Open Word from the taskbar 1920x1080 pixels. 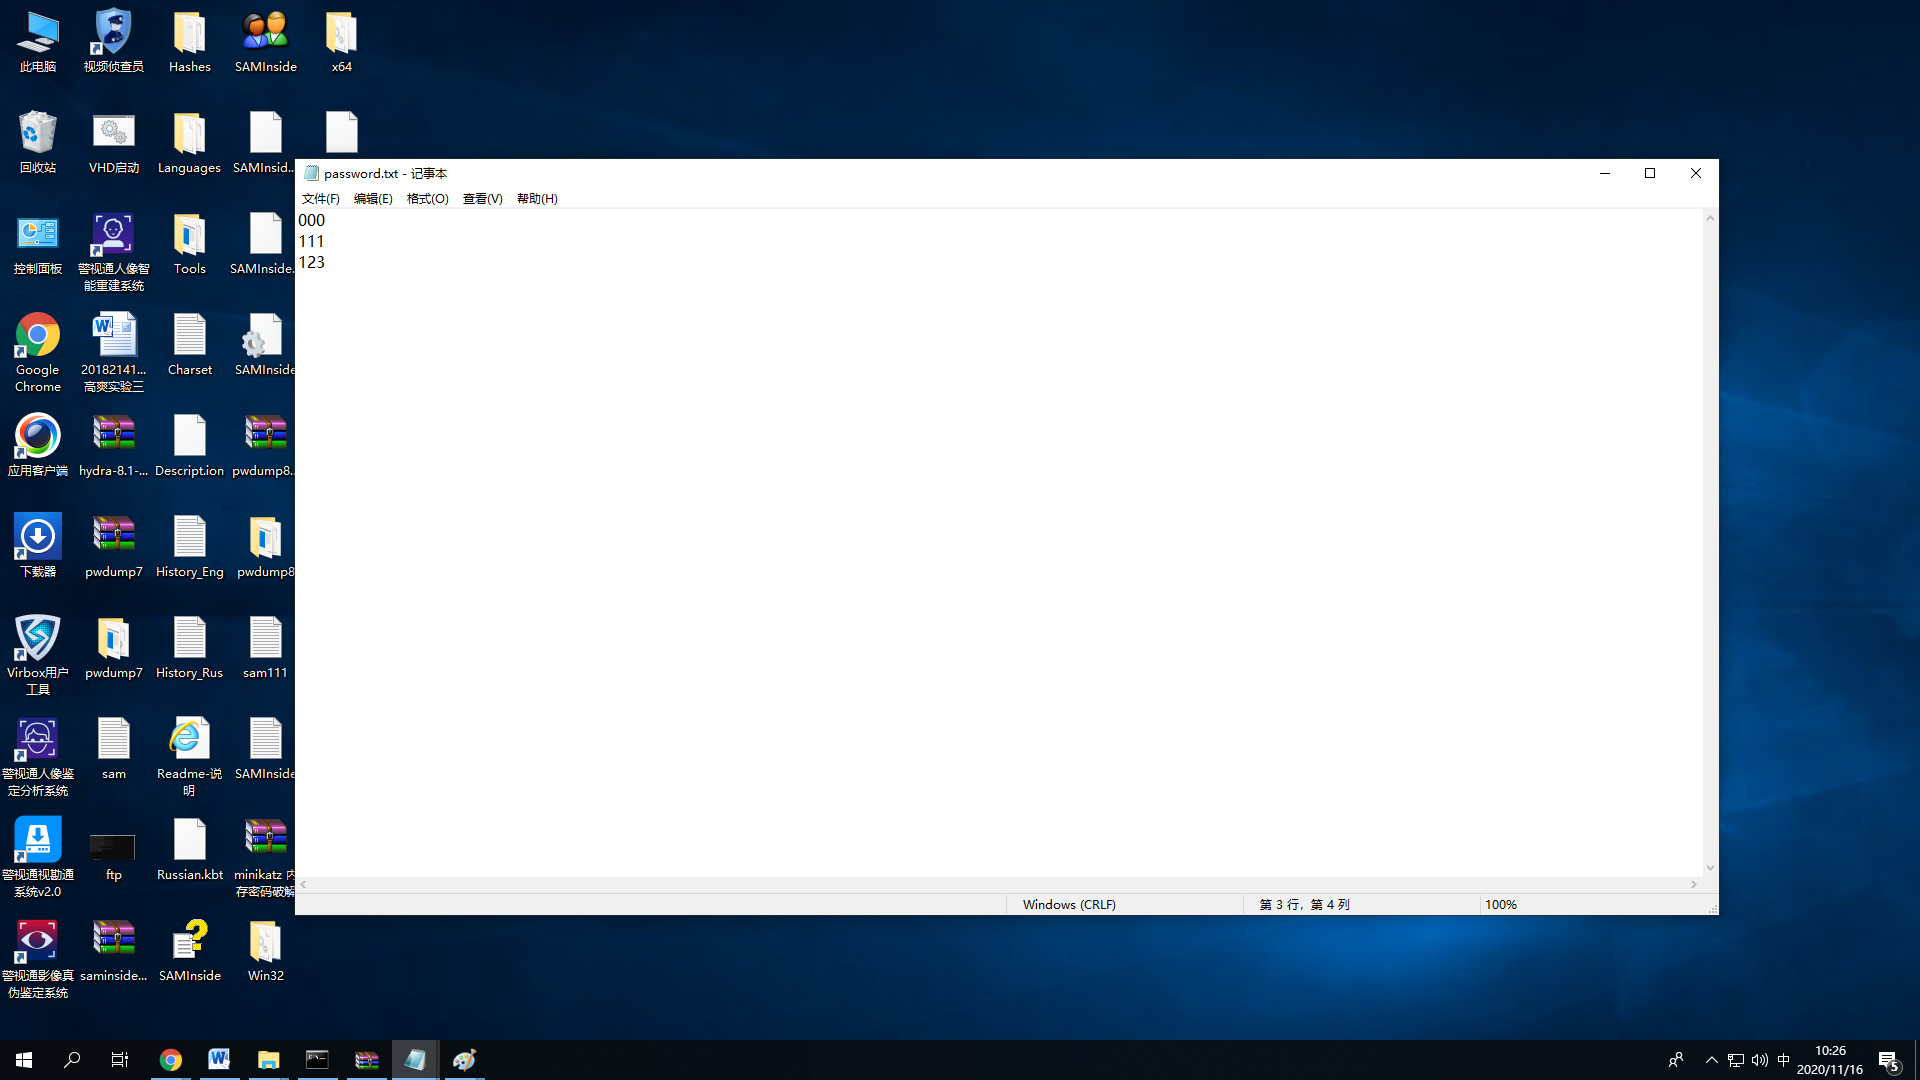pos(219,1059)
